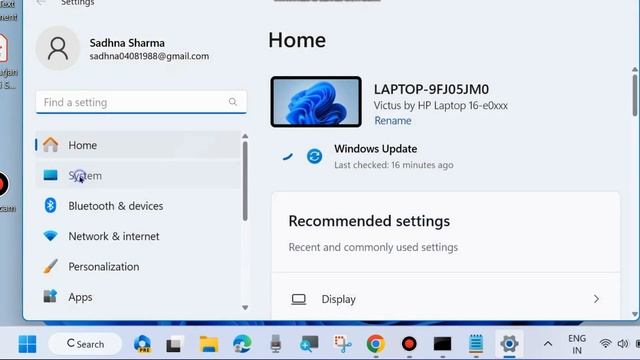The height and width of the screenshot is (360, 640).
Task: Open Copilot preview from taskbar
Action: click(142, 344)
